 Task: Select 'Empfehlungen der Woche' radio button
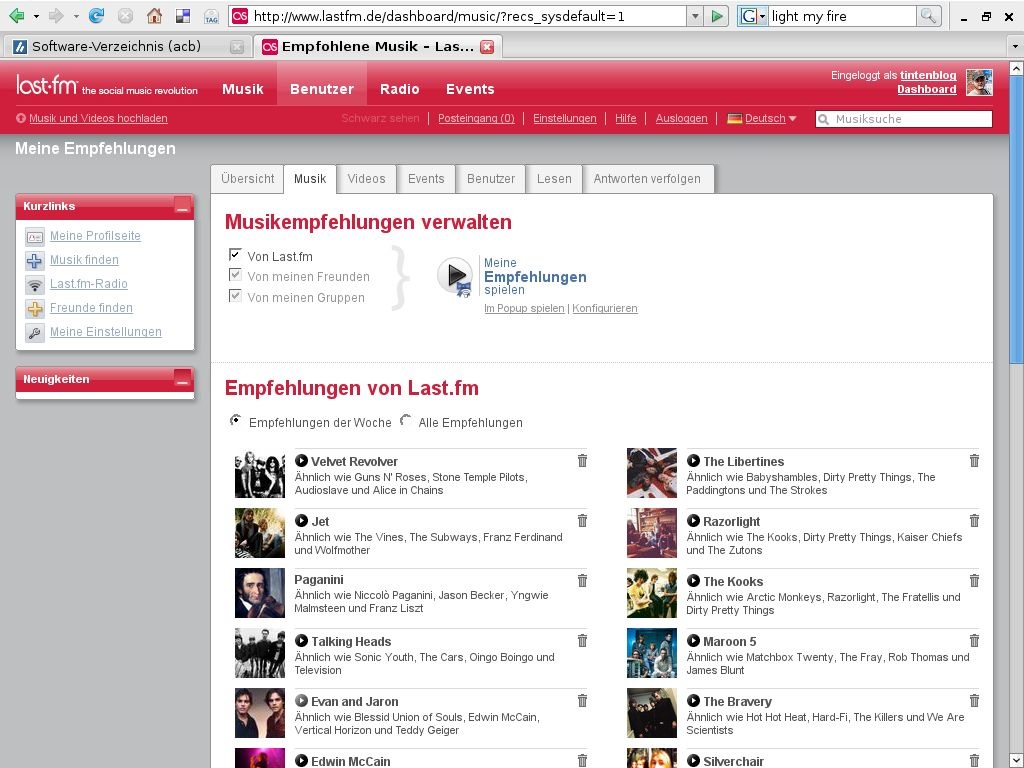235,420
